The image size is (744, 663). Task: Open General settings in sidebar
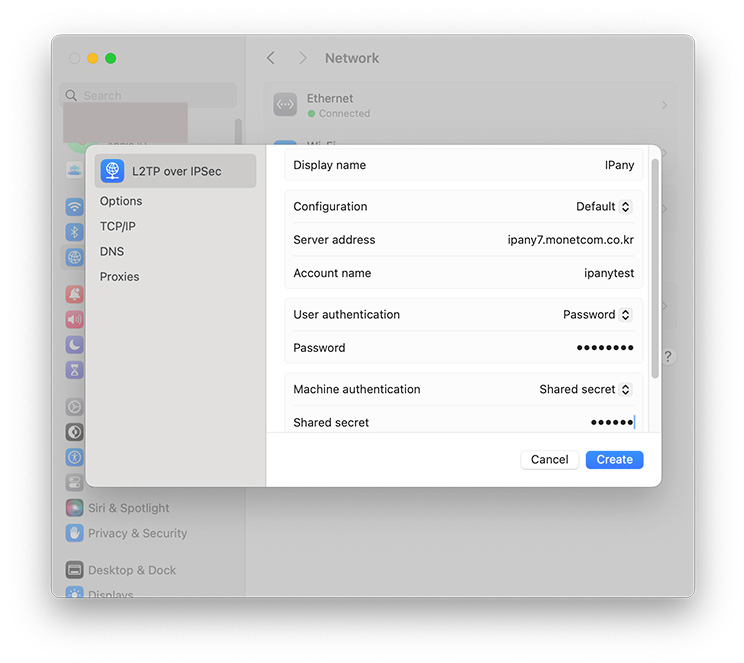point(74,407)
